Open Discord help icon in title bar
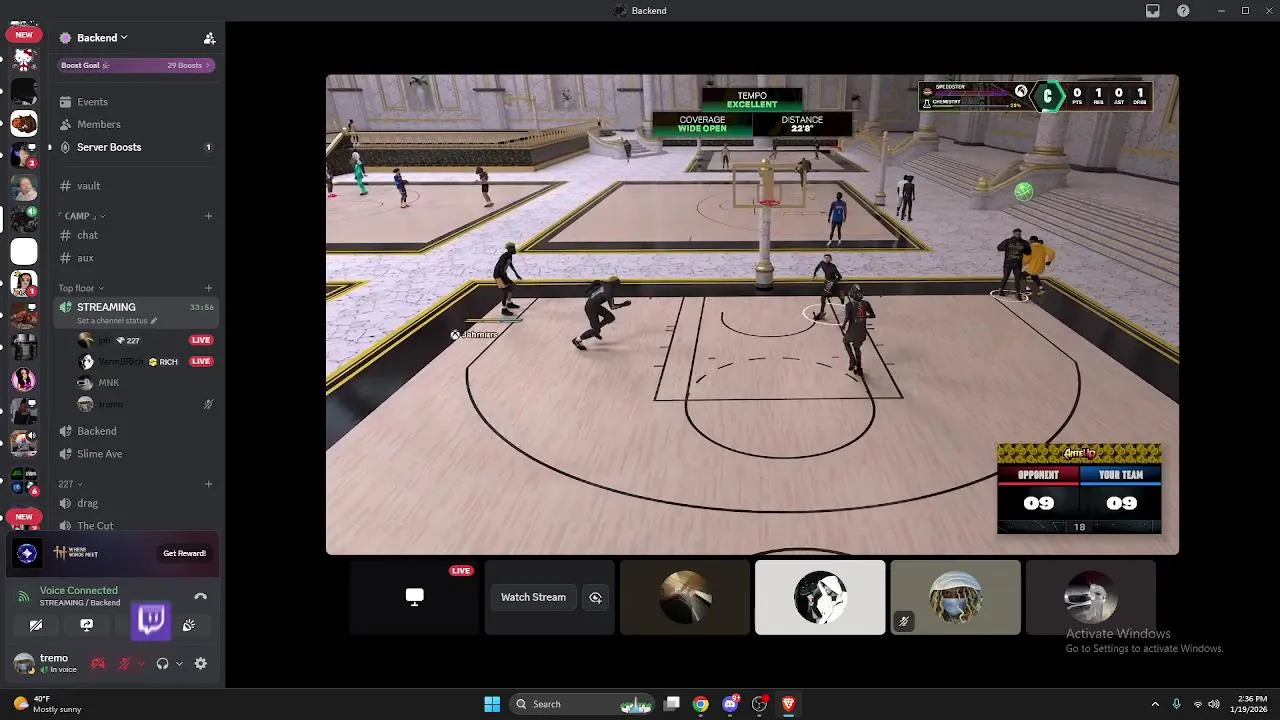 coord(1183,11)
